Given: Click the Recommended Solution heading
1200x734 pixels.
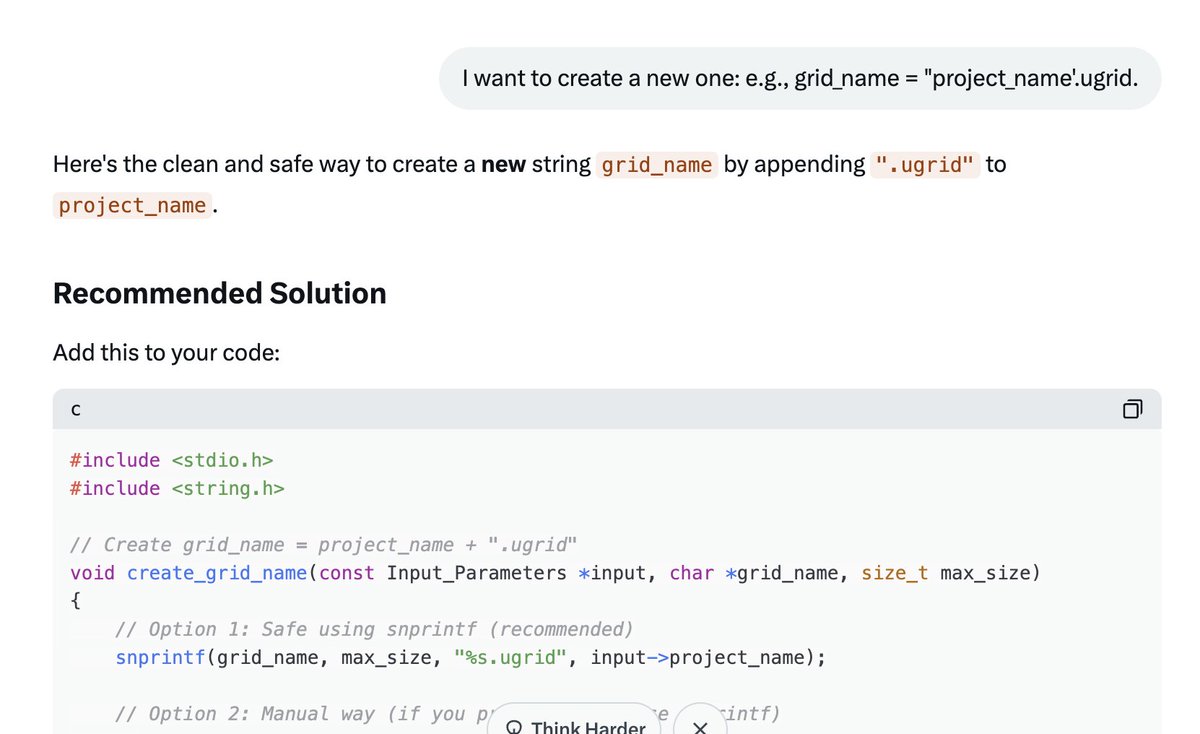Looking at the screenshot, I should click(x=220, y=293).
